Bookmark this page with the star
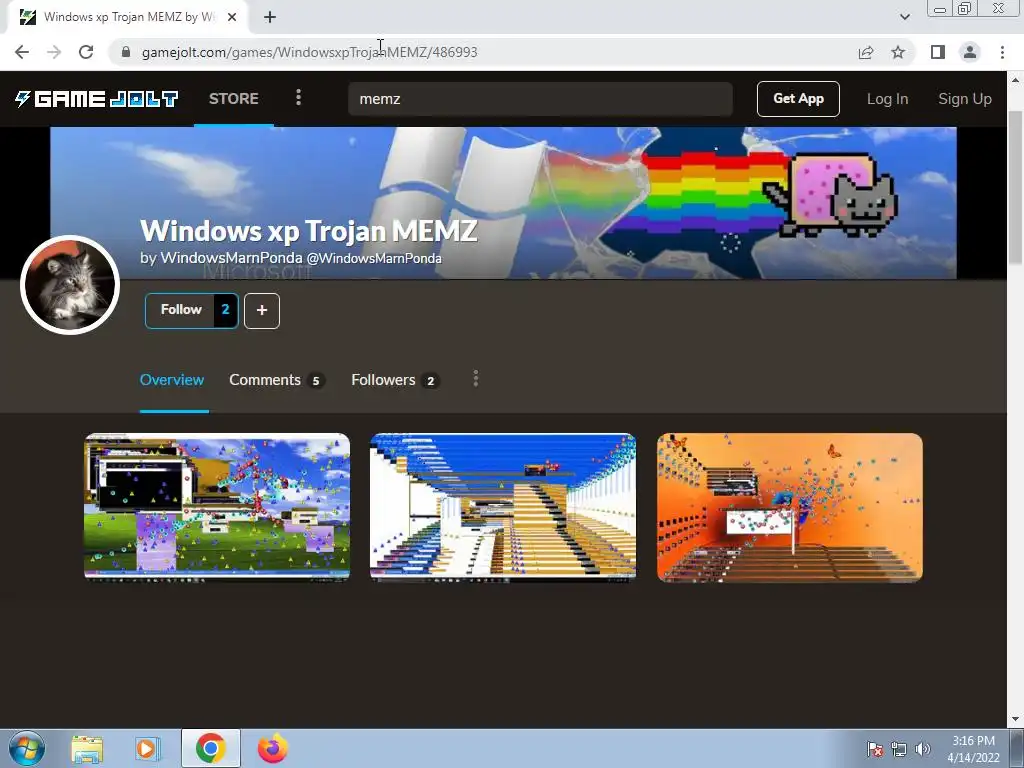Viewport: 1024px width, 768px height. coord(898,52)
